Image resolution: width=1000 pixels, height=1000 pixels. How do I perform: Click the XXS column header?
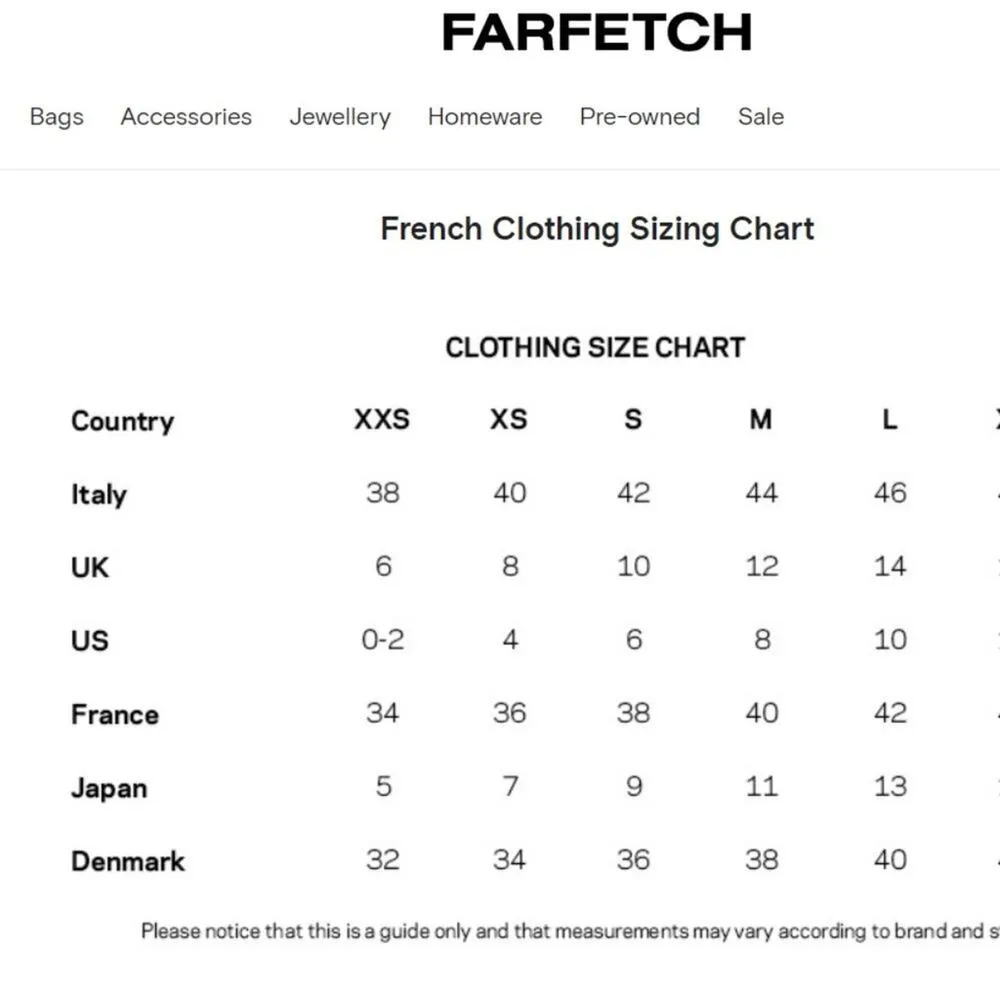click(x=382, y=419)
